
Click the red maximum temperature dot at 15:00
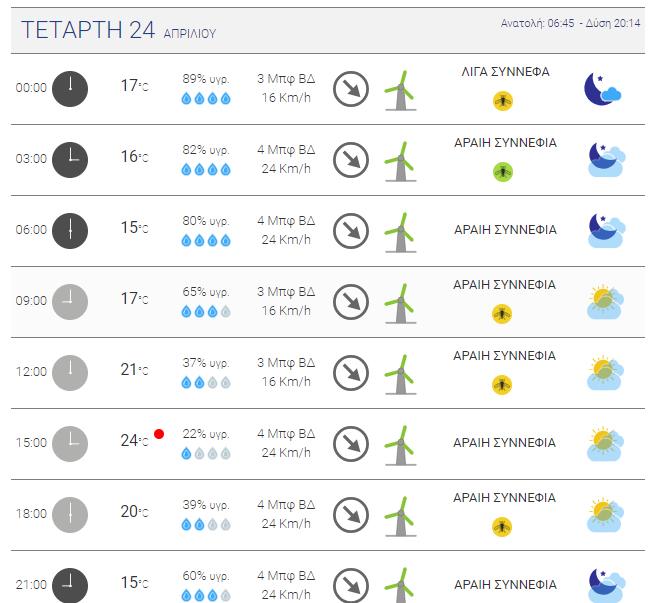pyautogui.click(x=159, y=434)
